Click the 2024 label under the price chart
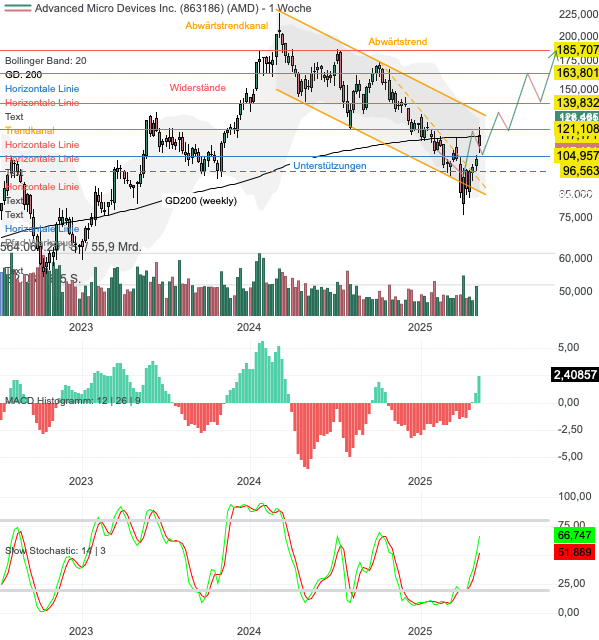Viewport: 599px width, 640px height. click(x=249, y=327)
